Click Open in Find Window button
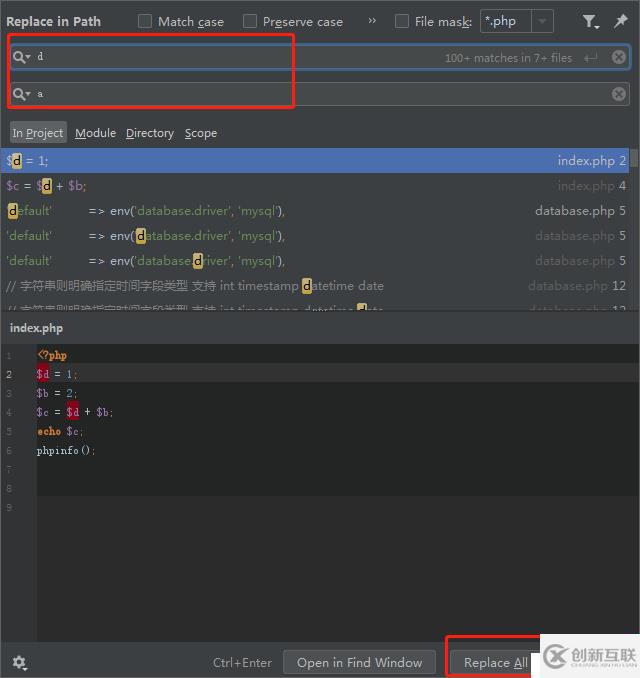This screenshot has width=640, height=678. [359, 662]
